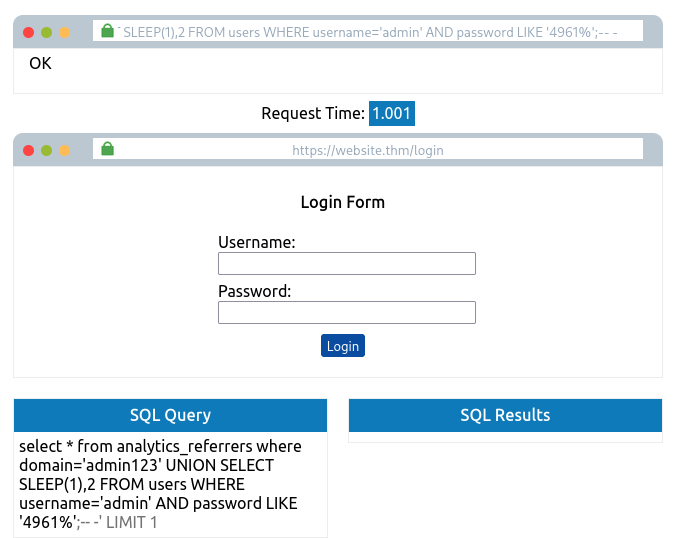This screenshot has height=538, width=692.
Task: Click the green padlock beside website.thm/login
Action: (107, 149)
